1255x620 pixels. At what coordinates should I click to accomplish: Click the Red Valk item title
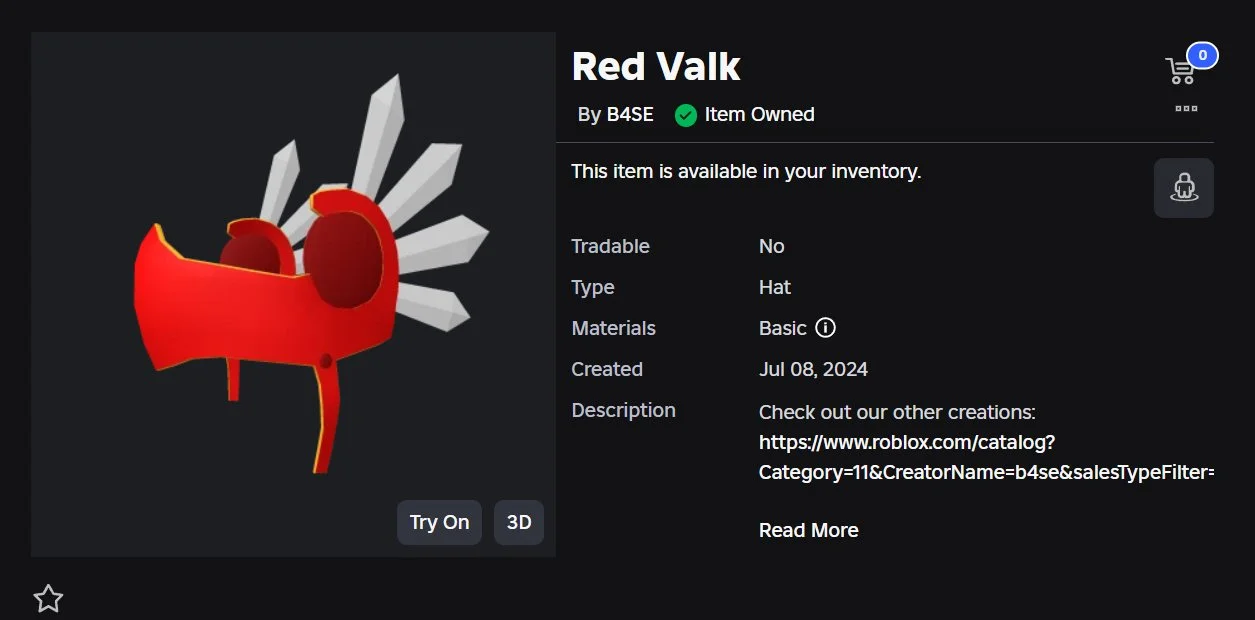(x=656, y=67)
